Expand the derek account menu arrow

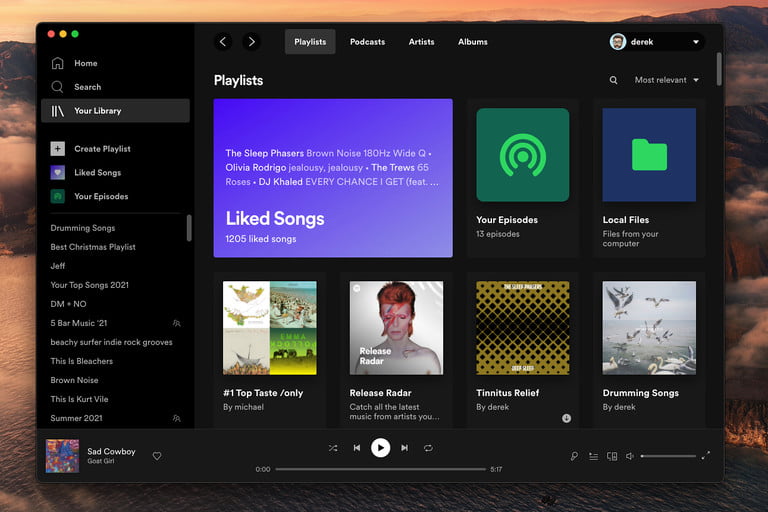tap(696, 42)
